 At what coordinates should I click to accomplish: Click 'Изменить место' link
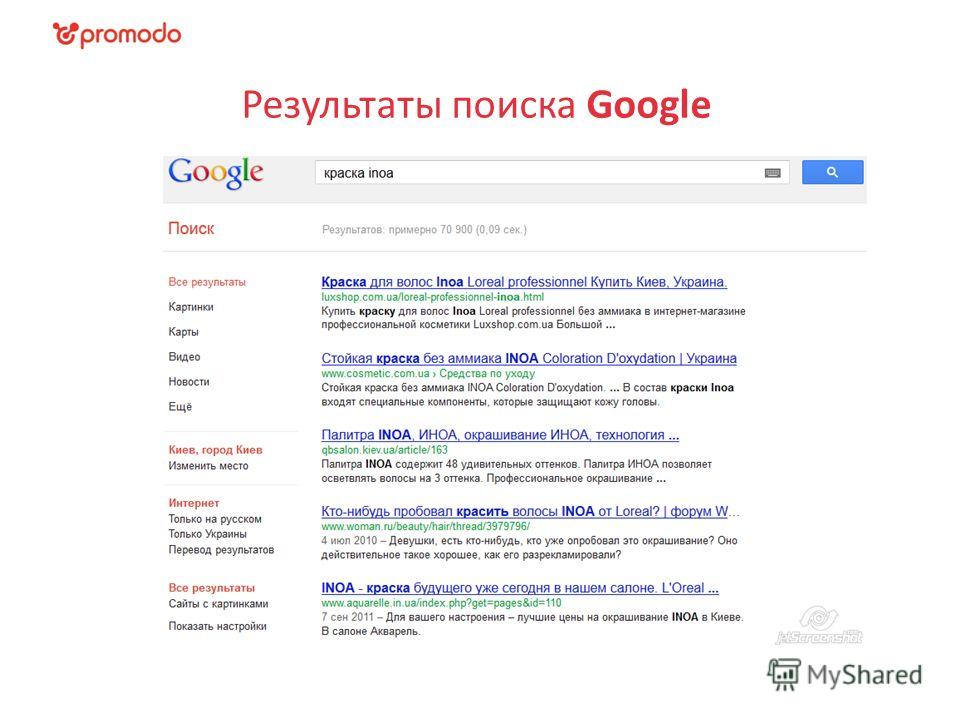tap(209, 466)
